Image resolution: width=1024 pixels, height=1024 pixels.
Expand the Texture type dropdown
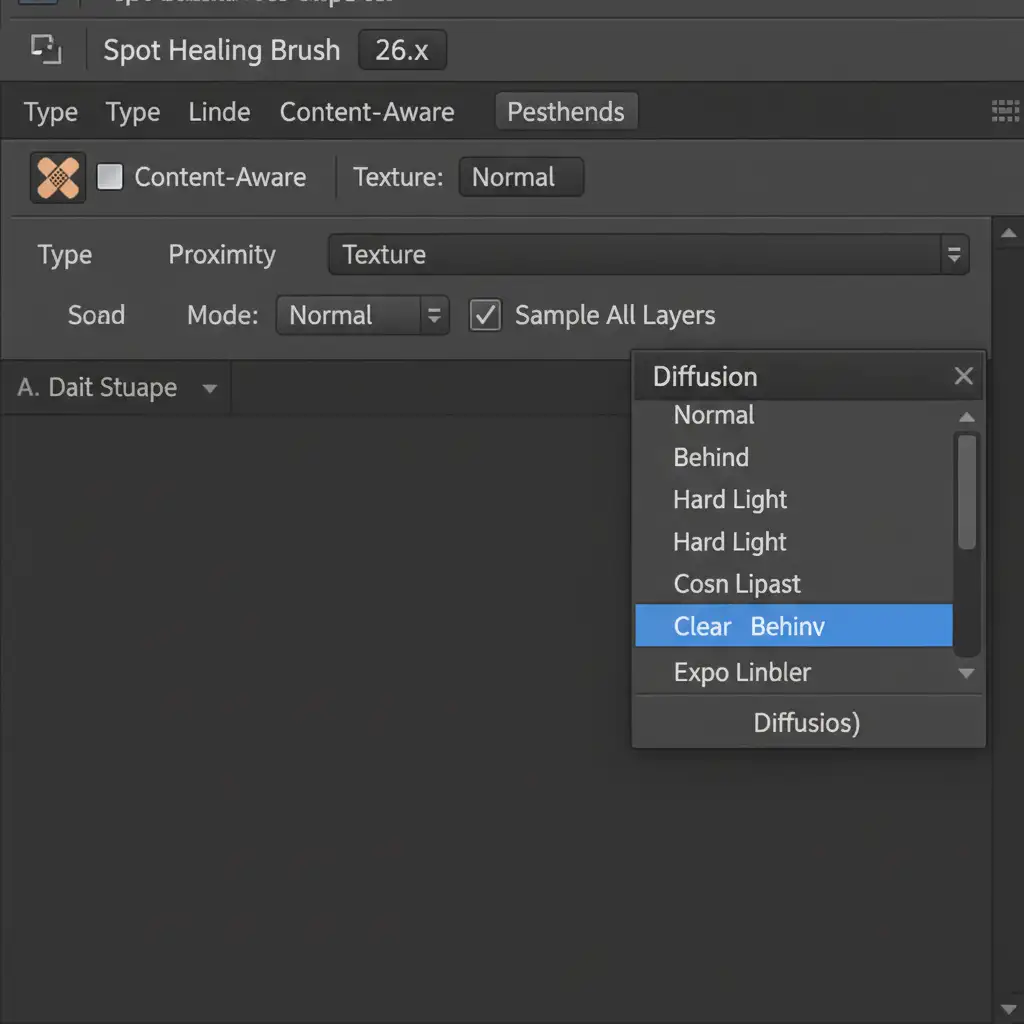click(x=953, y=255)
